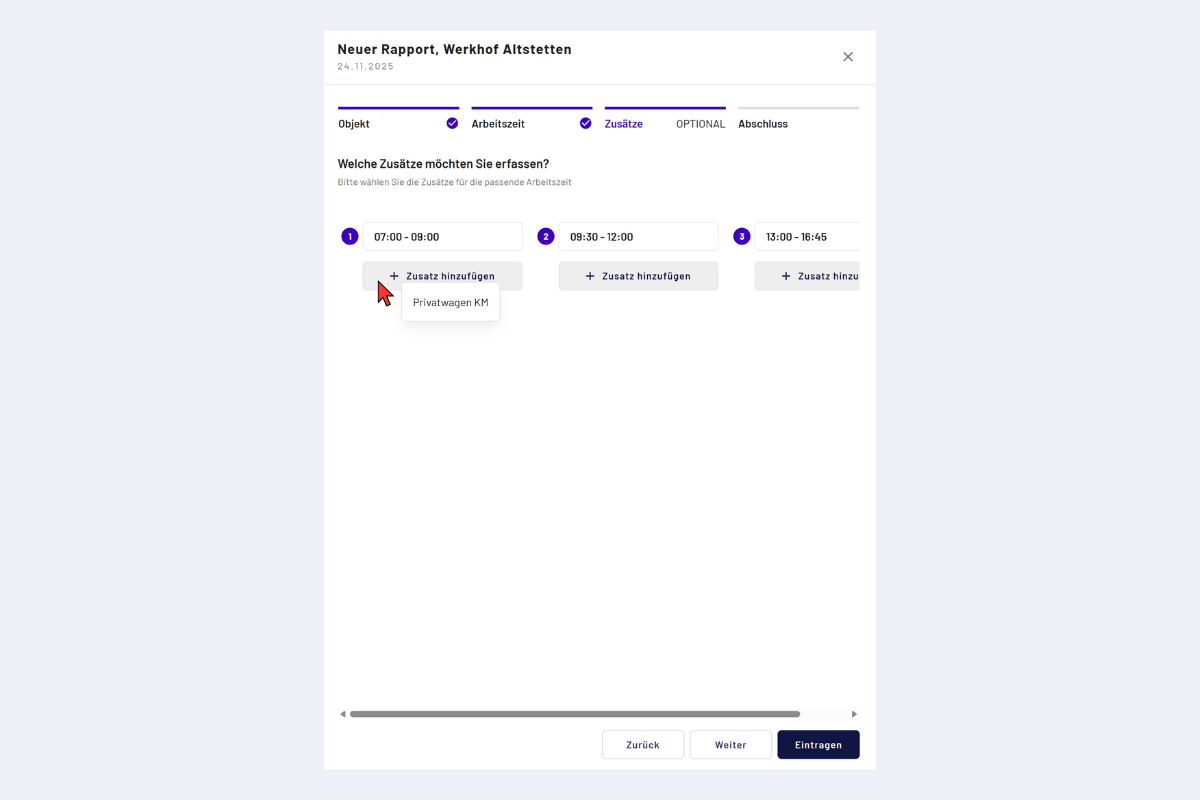Jump to the Abschluss step tab
The width and height of the screenshot is (1200, 800).
pyautogui.click(x=763, y=124)
